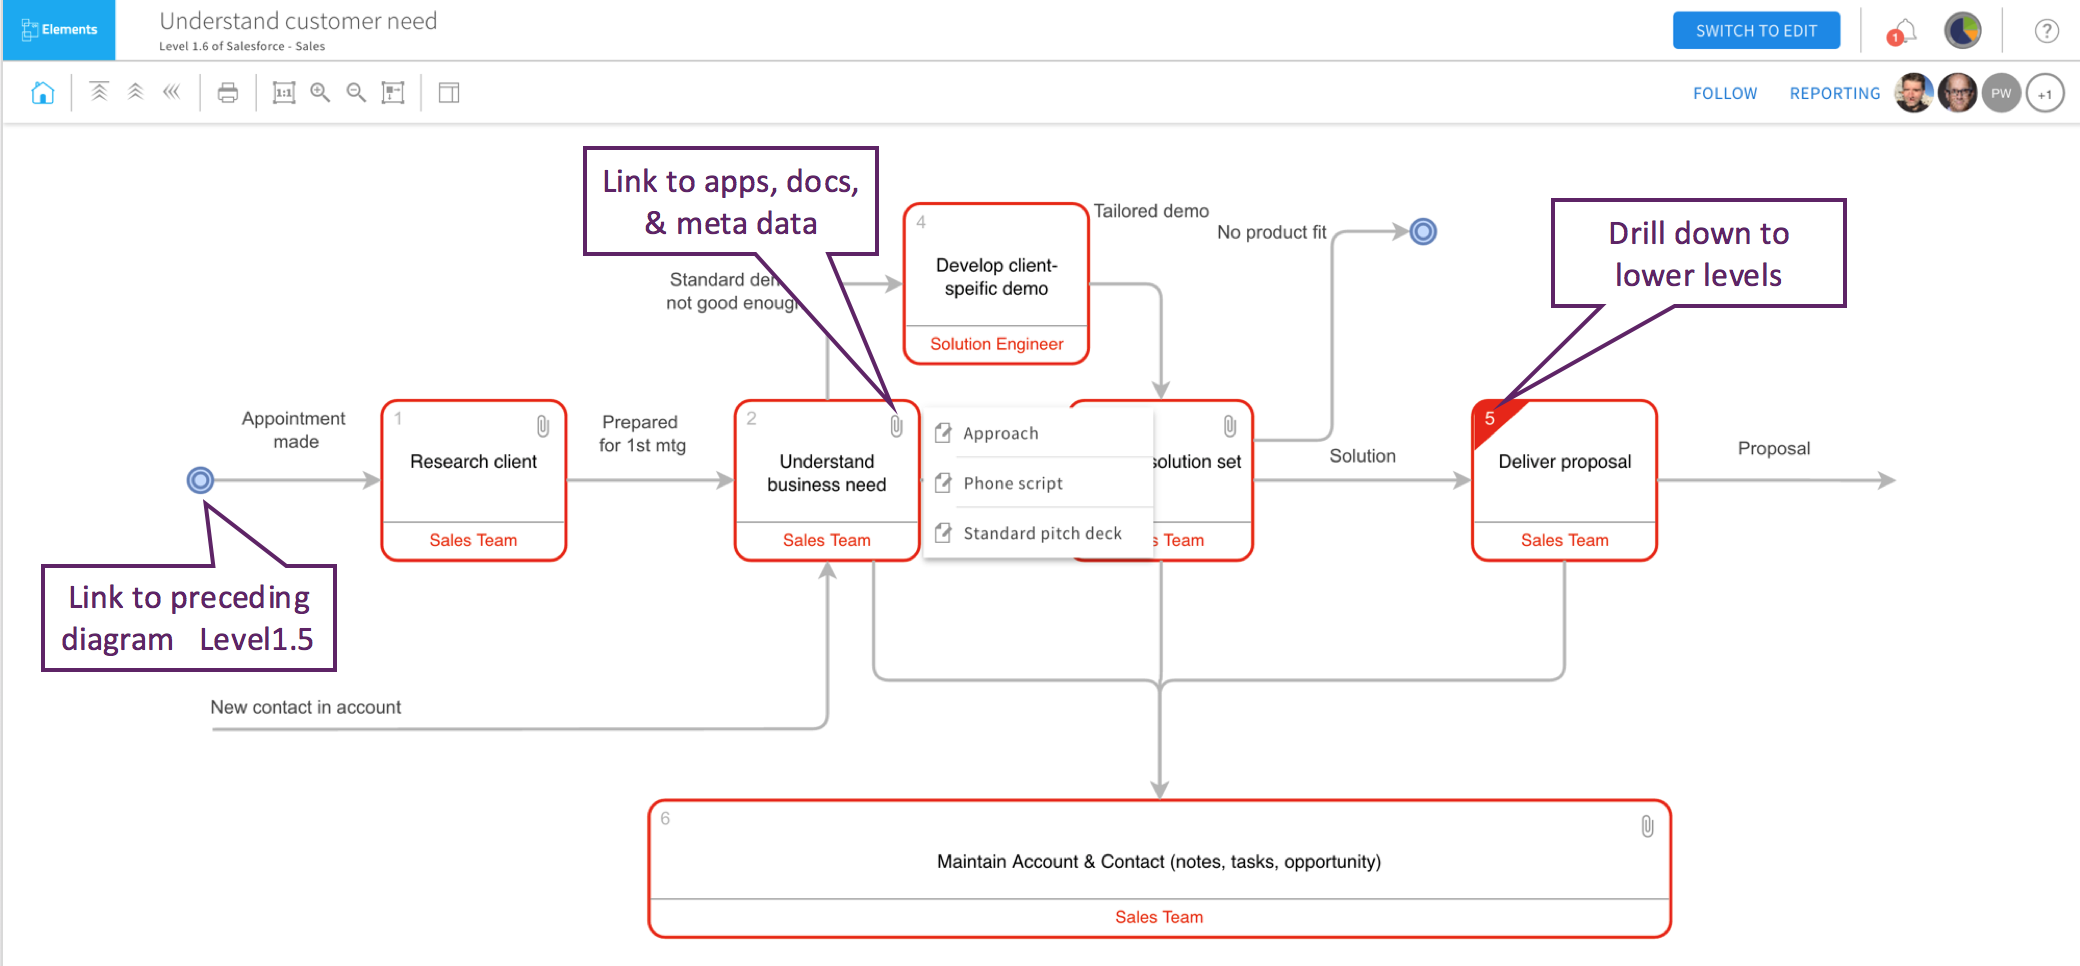
Task: Open the REPORTING link
Action: pos(1834,93)
